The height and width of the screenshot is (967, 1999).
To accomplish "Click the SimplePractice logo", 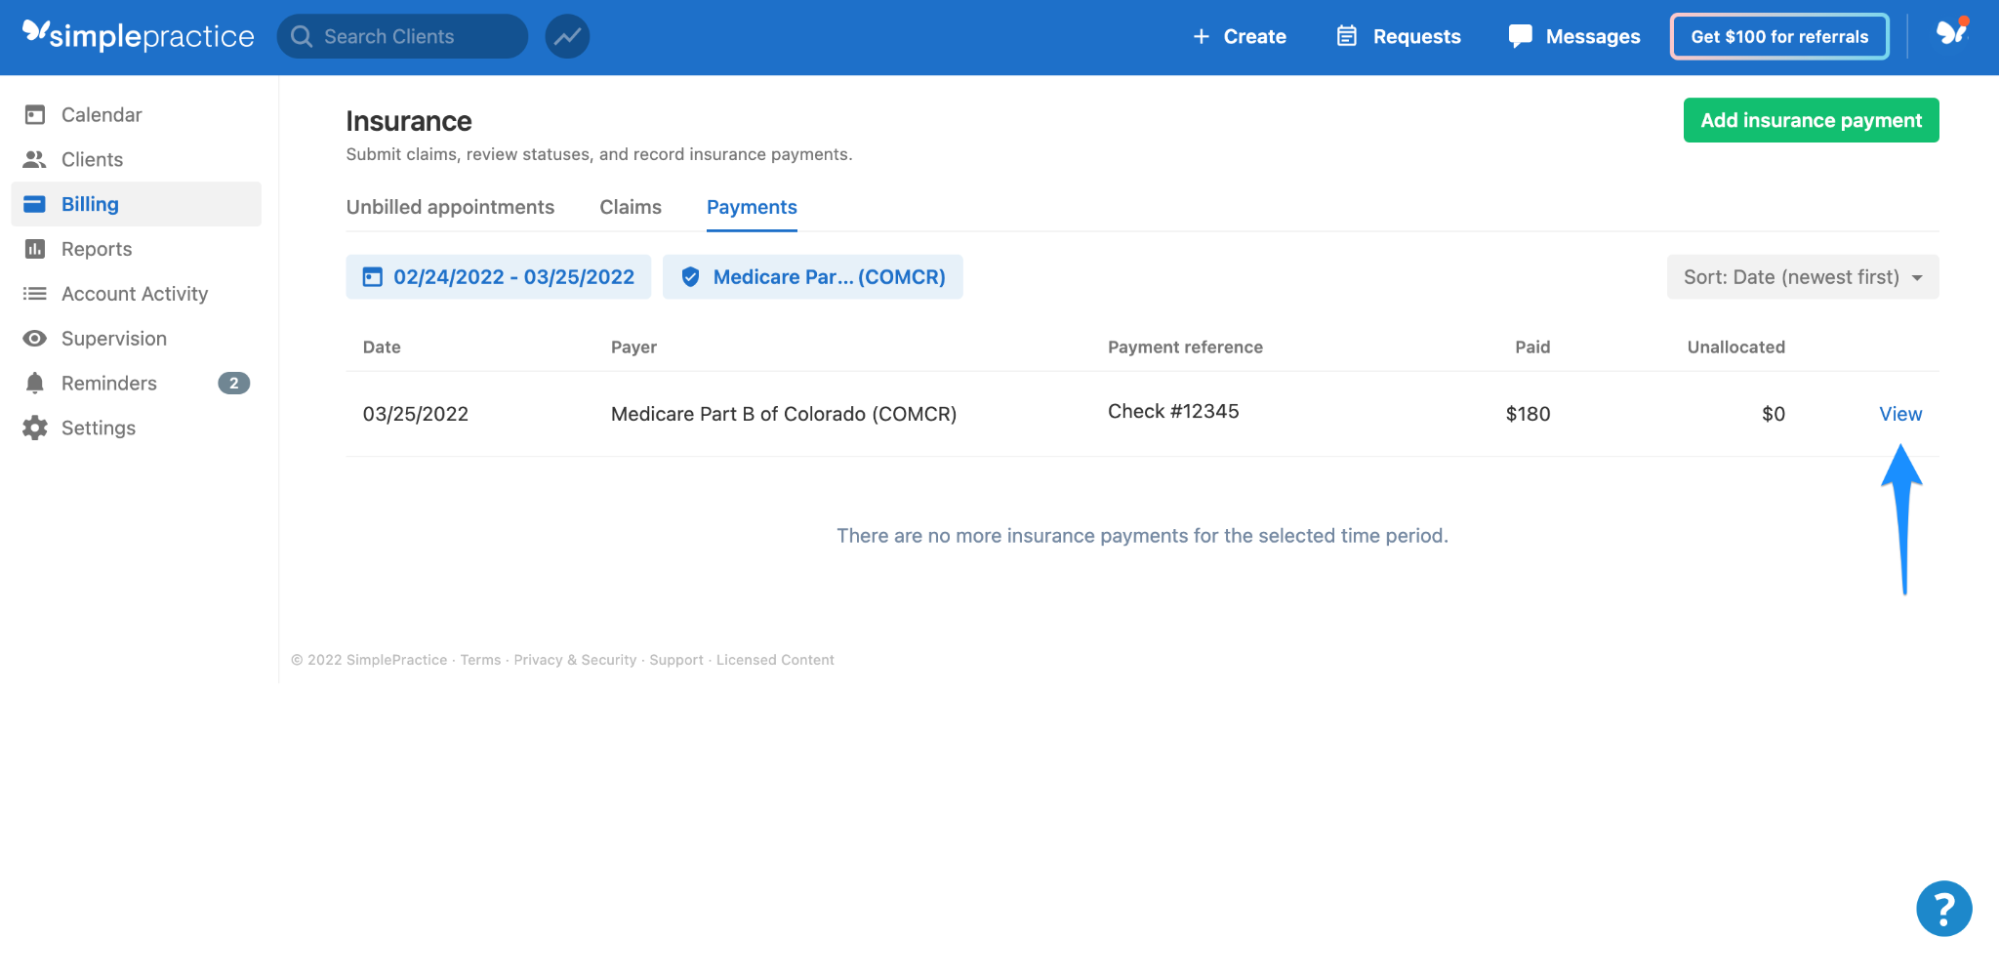I will (x=137, y=35).
